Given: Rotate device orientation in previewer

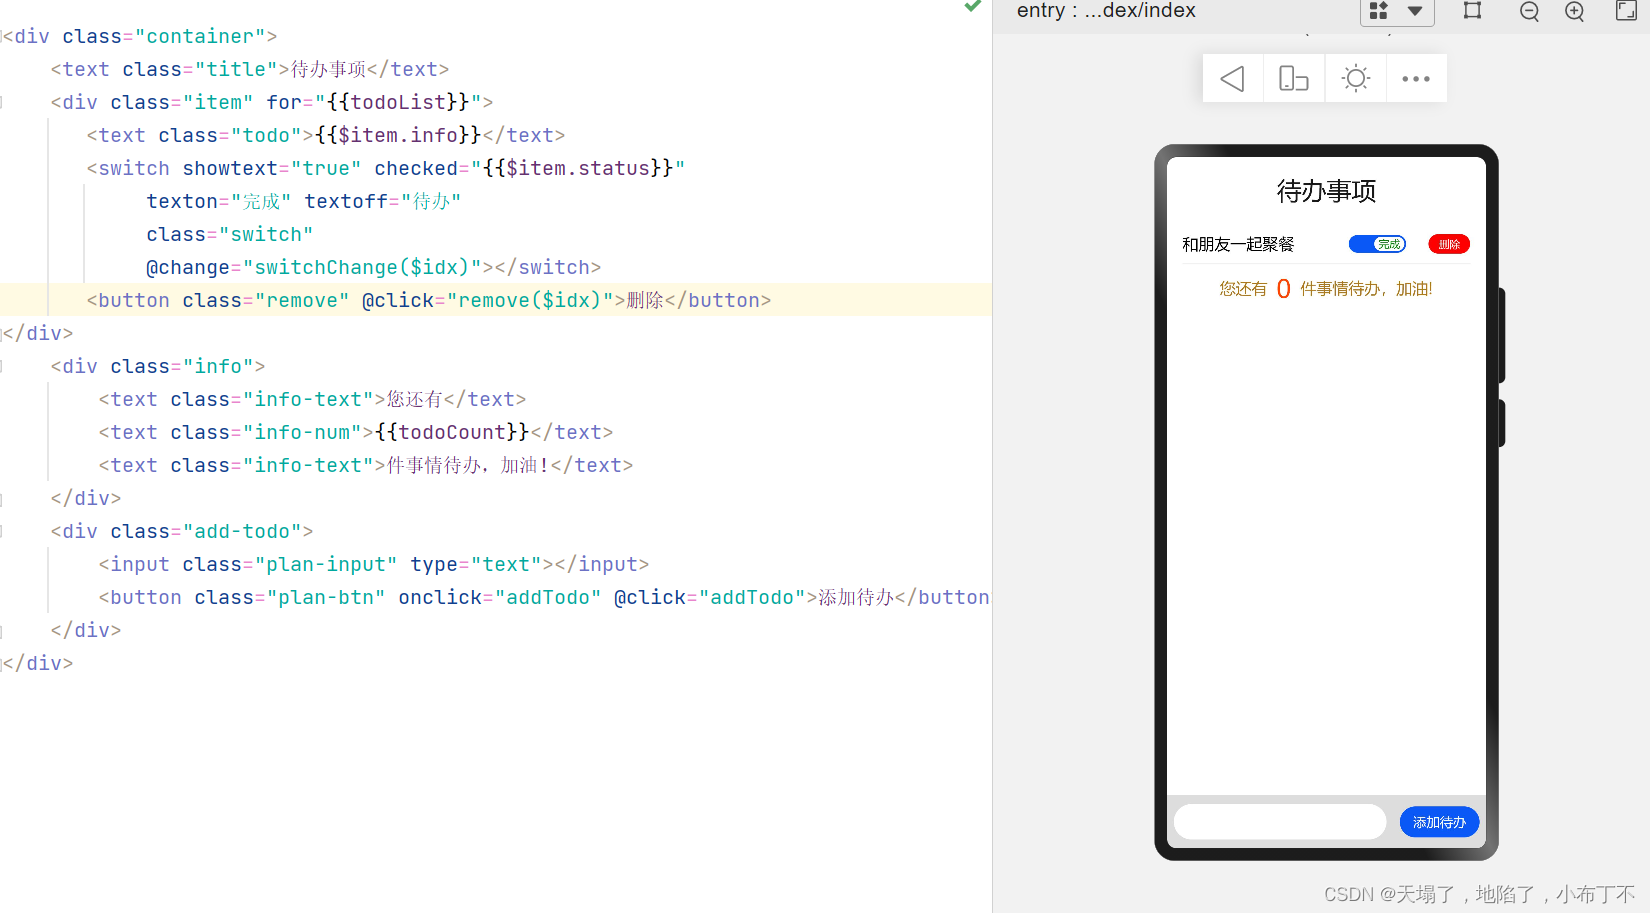Looking at the screenshot, I should [x=1294, y=79].
